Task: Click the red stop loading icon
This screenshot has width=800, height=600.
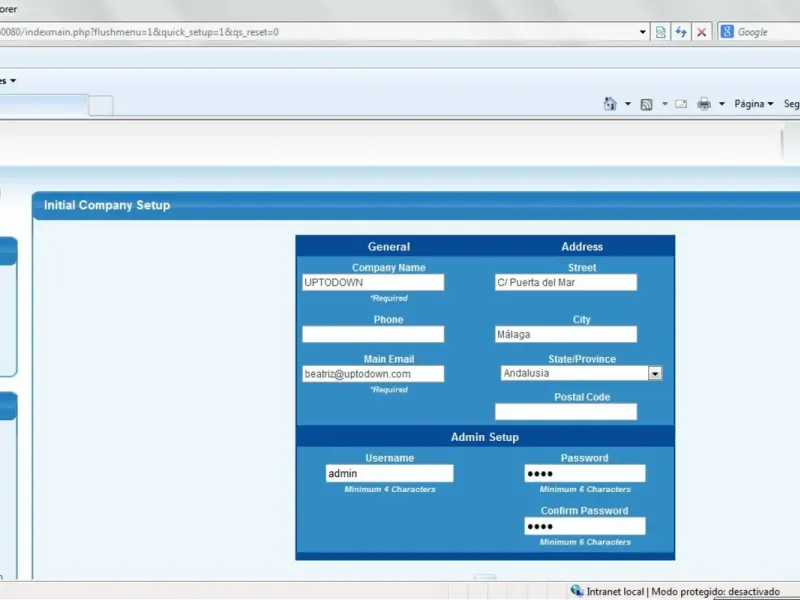Action: pos(702,32)
